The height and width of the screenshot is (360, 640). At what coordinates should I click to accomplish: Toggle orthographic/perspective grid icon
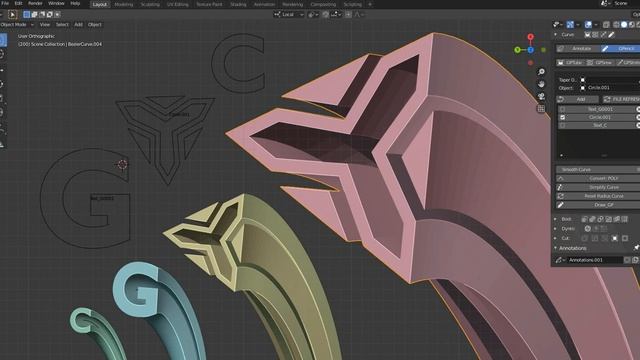pyautogui.click(x=541, y=109)
